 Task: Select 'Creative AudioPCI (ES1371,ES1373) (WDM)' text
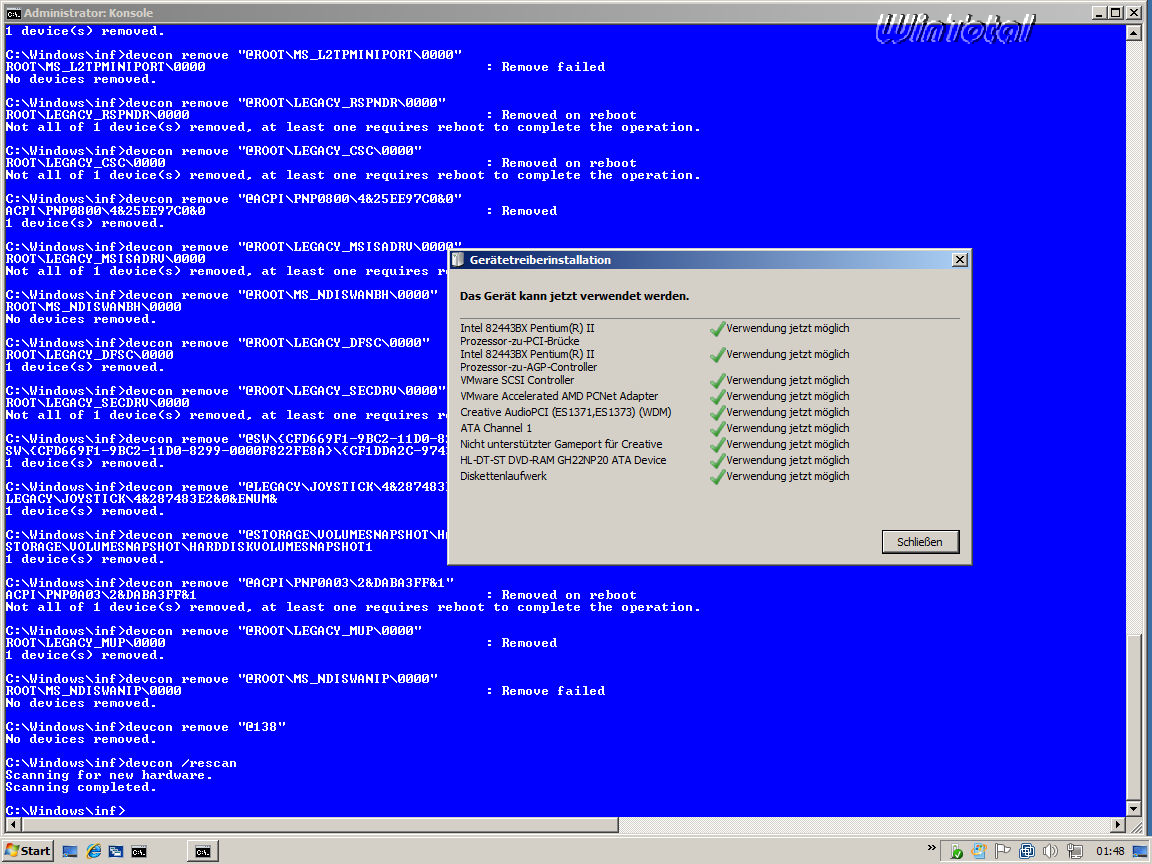566,413
